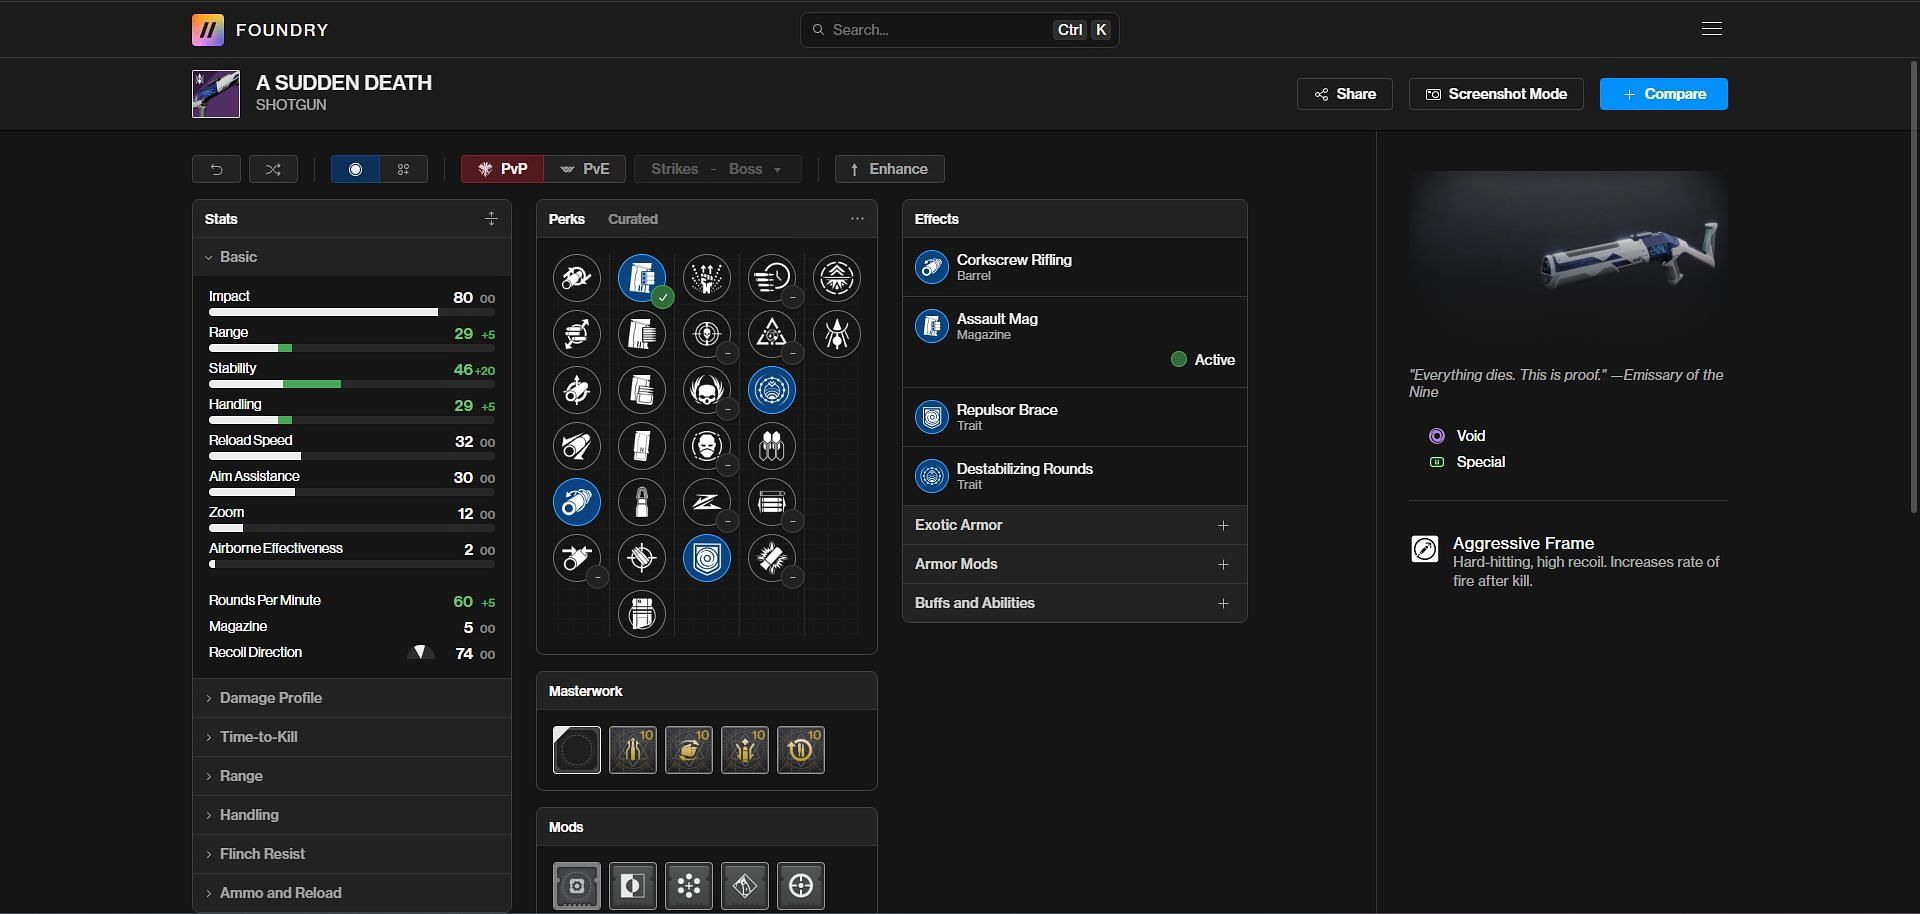1920x914 pixels.
Task: Choose the raised fist with arrows perk
Action: pos(707,278)
